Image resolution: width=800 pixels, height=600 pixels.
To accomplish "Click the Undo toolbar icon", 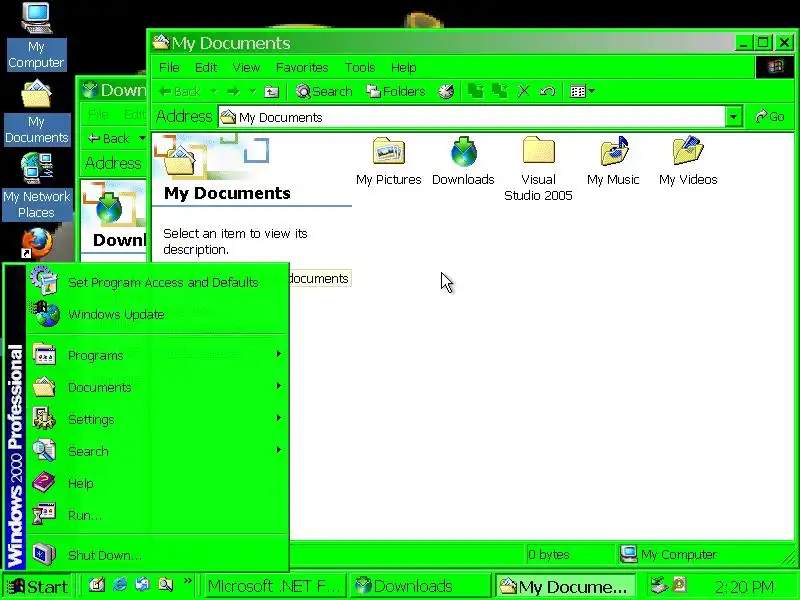I will [547, 92].
